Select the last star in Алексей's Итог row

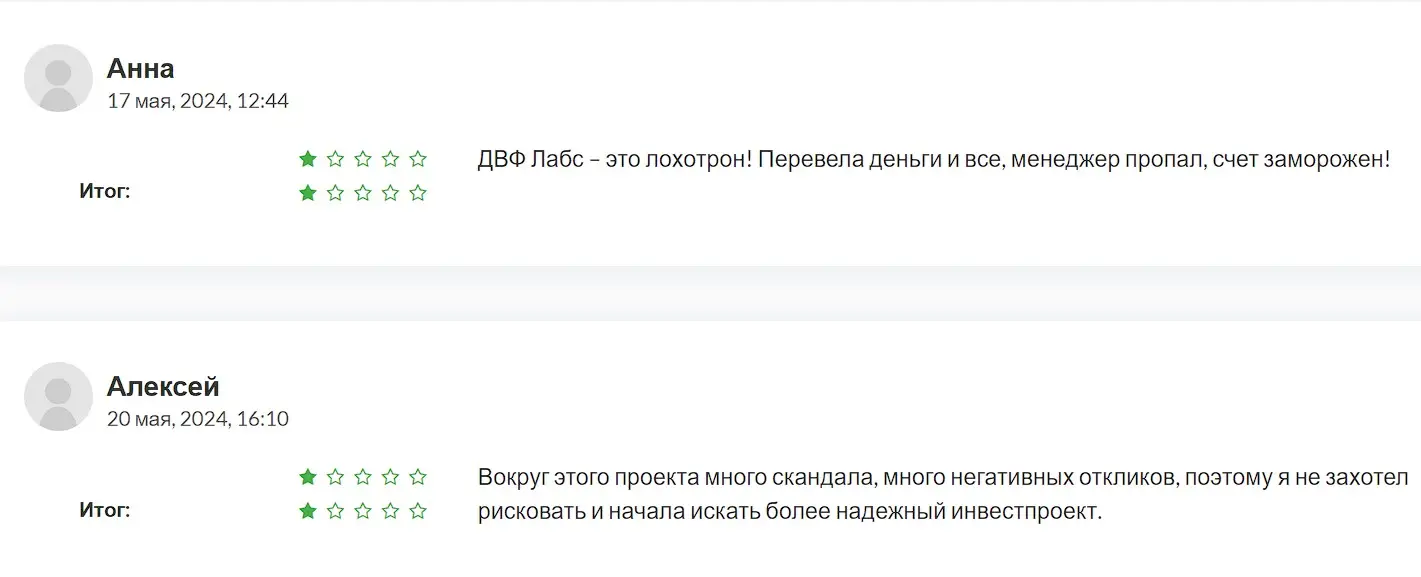[419, 510]
